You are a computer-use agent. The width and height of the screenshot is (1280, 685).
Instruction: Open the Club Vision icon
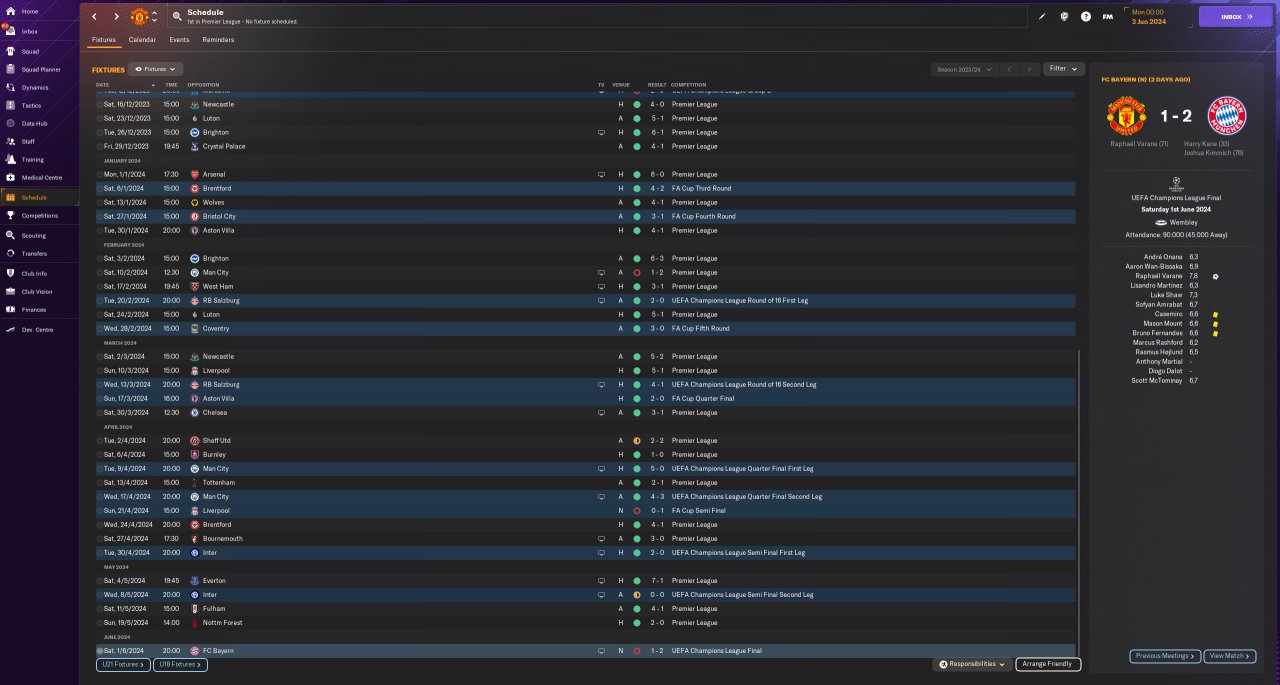click(x=10, y=291)
